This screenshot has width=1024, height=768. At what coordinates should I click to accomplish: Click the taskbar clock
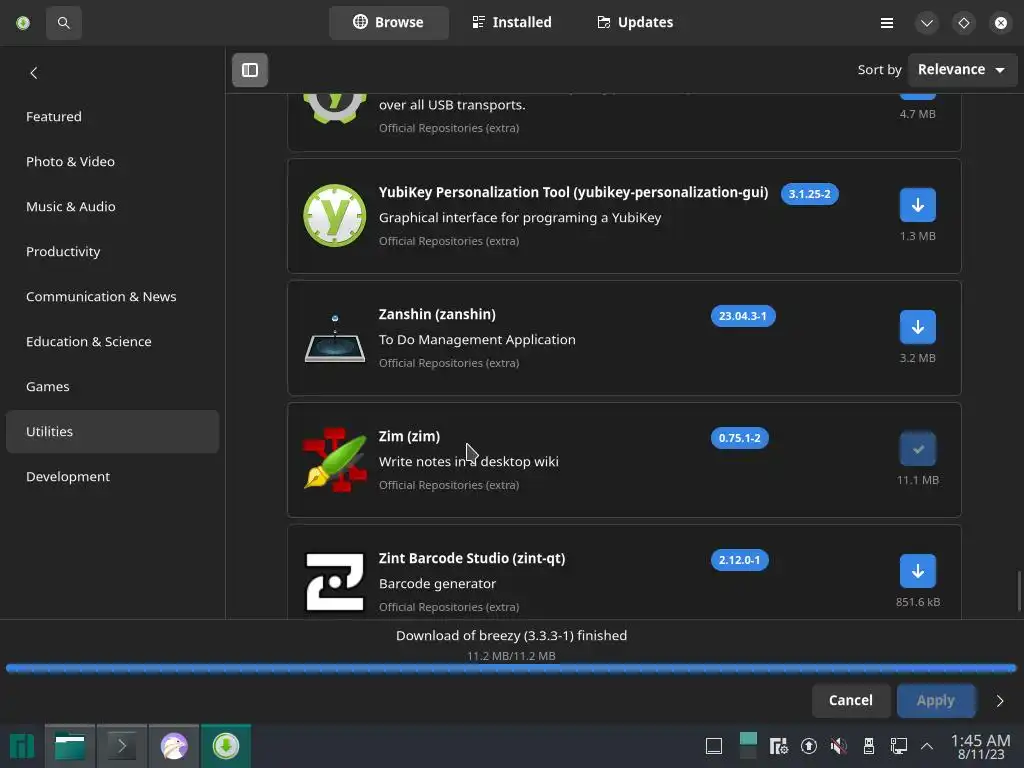(981, 747)
